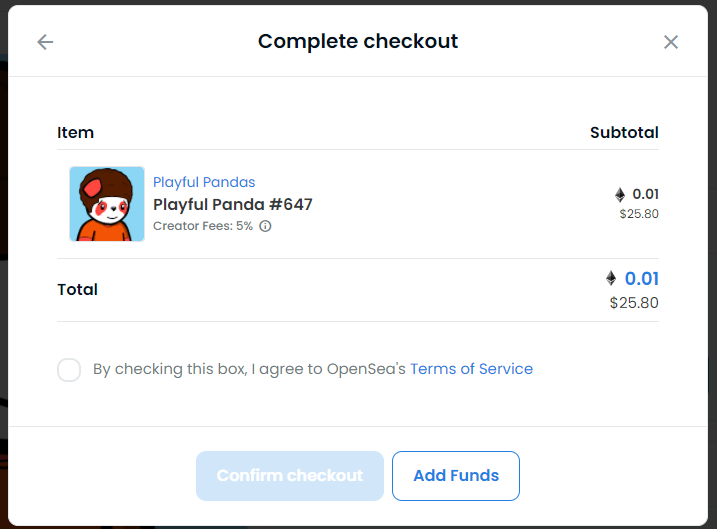Check the Terms of Service agreement box
Viewport: 717px width, 529px height.
(69, 369)
